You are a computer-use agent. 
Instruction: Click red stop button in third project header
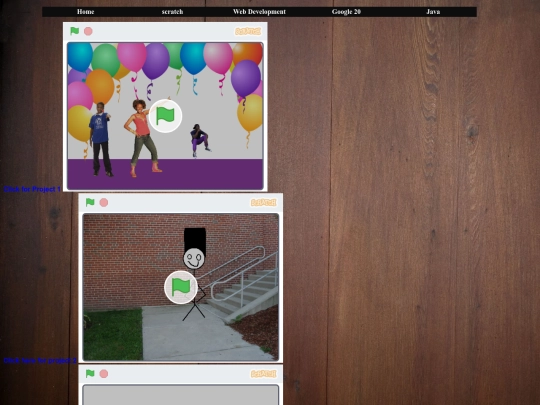(104, 374)
